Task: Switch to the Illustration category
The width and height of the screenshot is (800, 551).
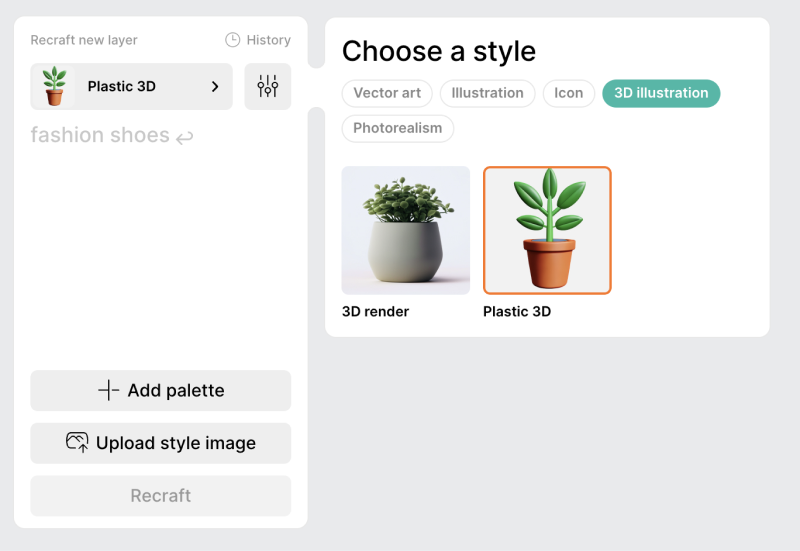Action: point(487,93)
